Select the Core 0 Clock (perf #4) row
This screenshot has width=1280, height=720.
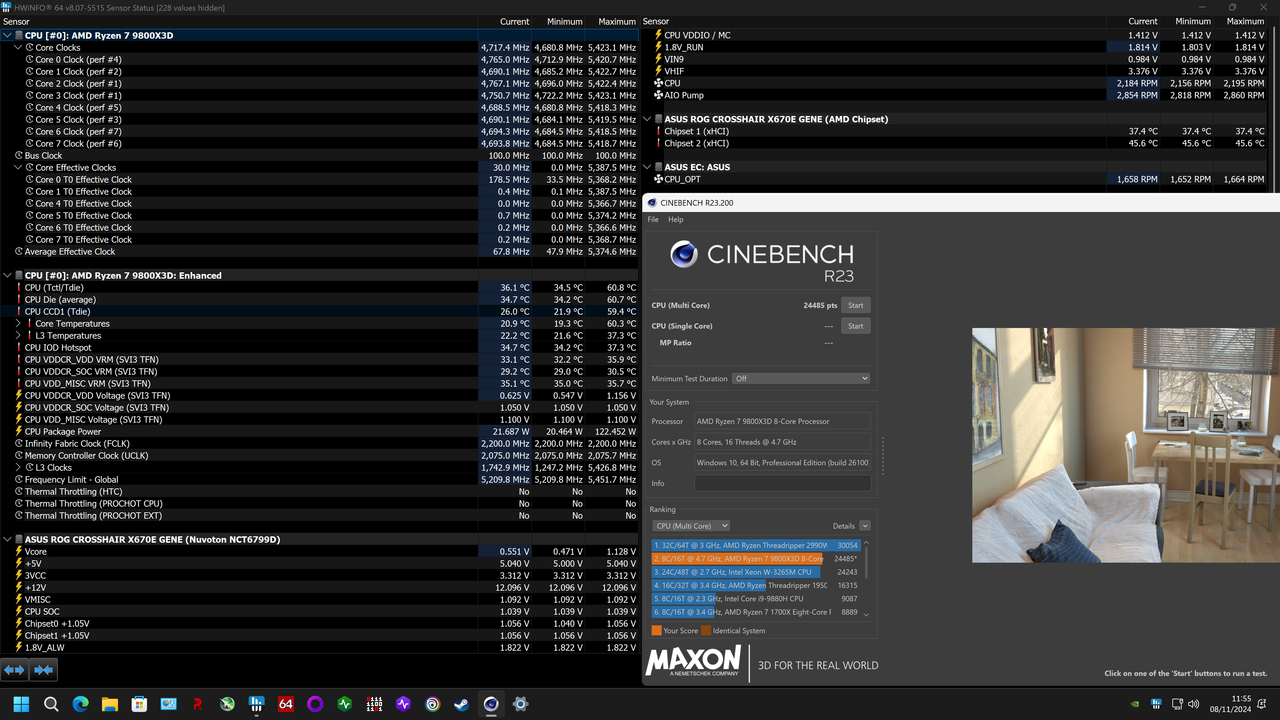coord(319,60)
